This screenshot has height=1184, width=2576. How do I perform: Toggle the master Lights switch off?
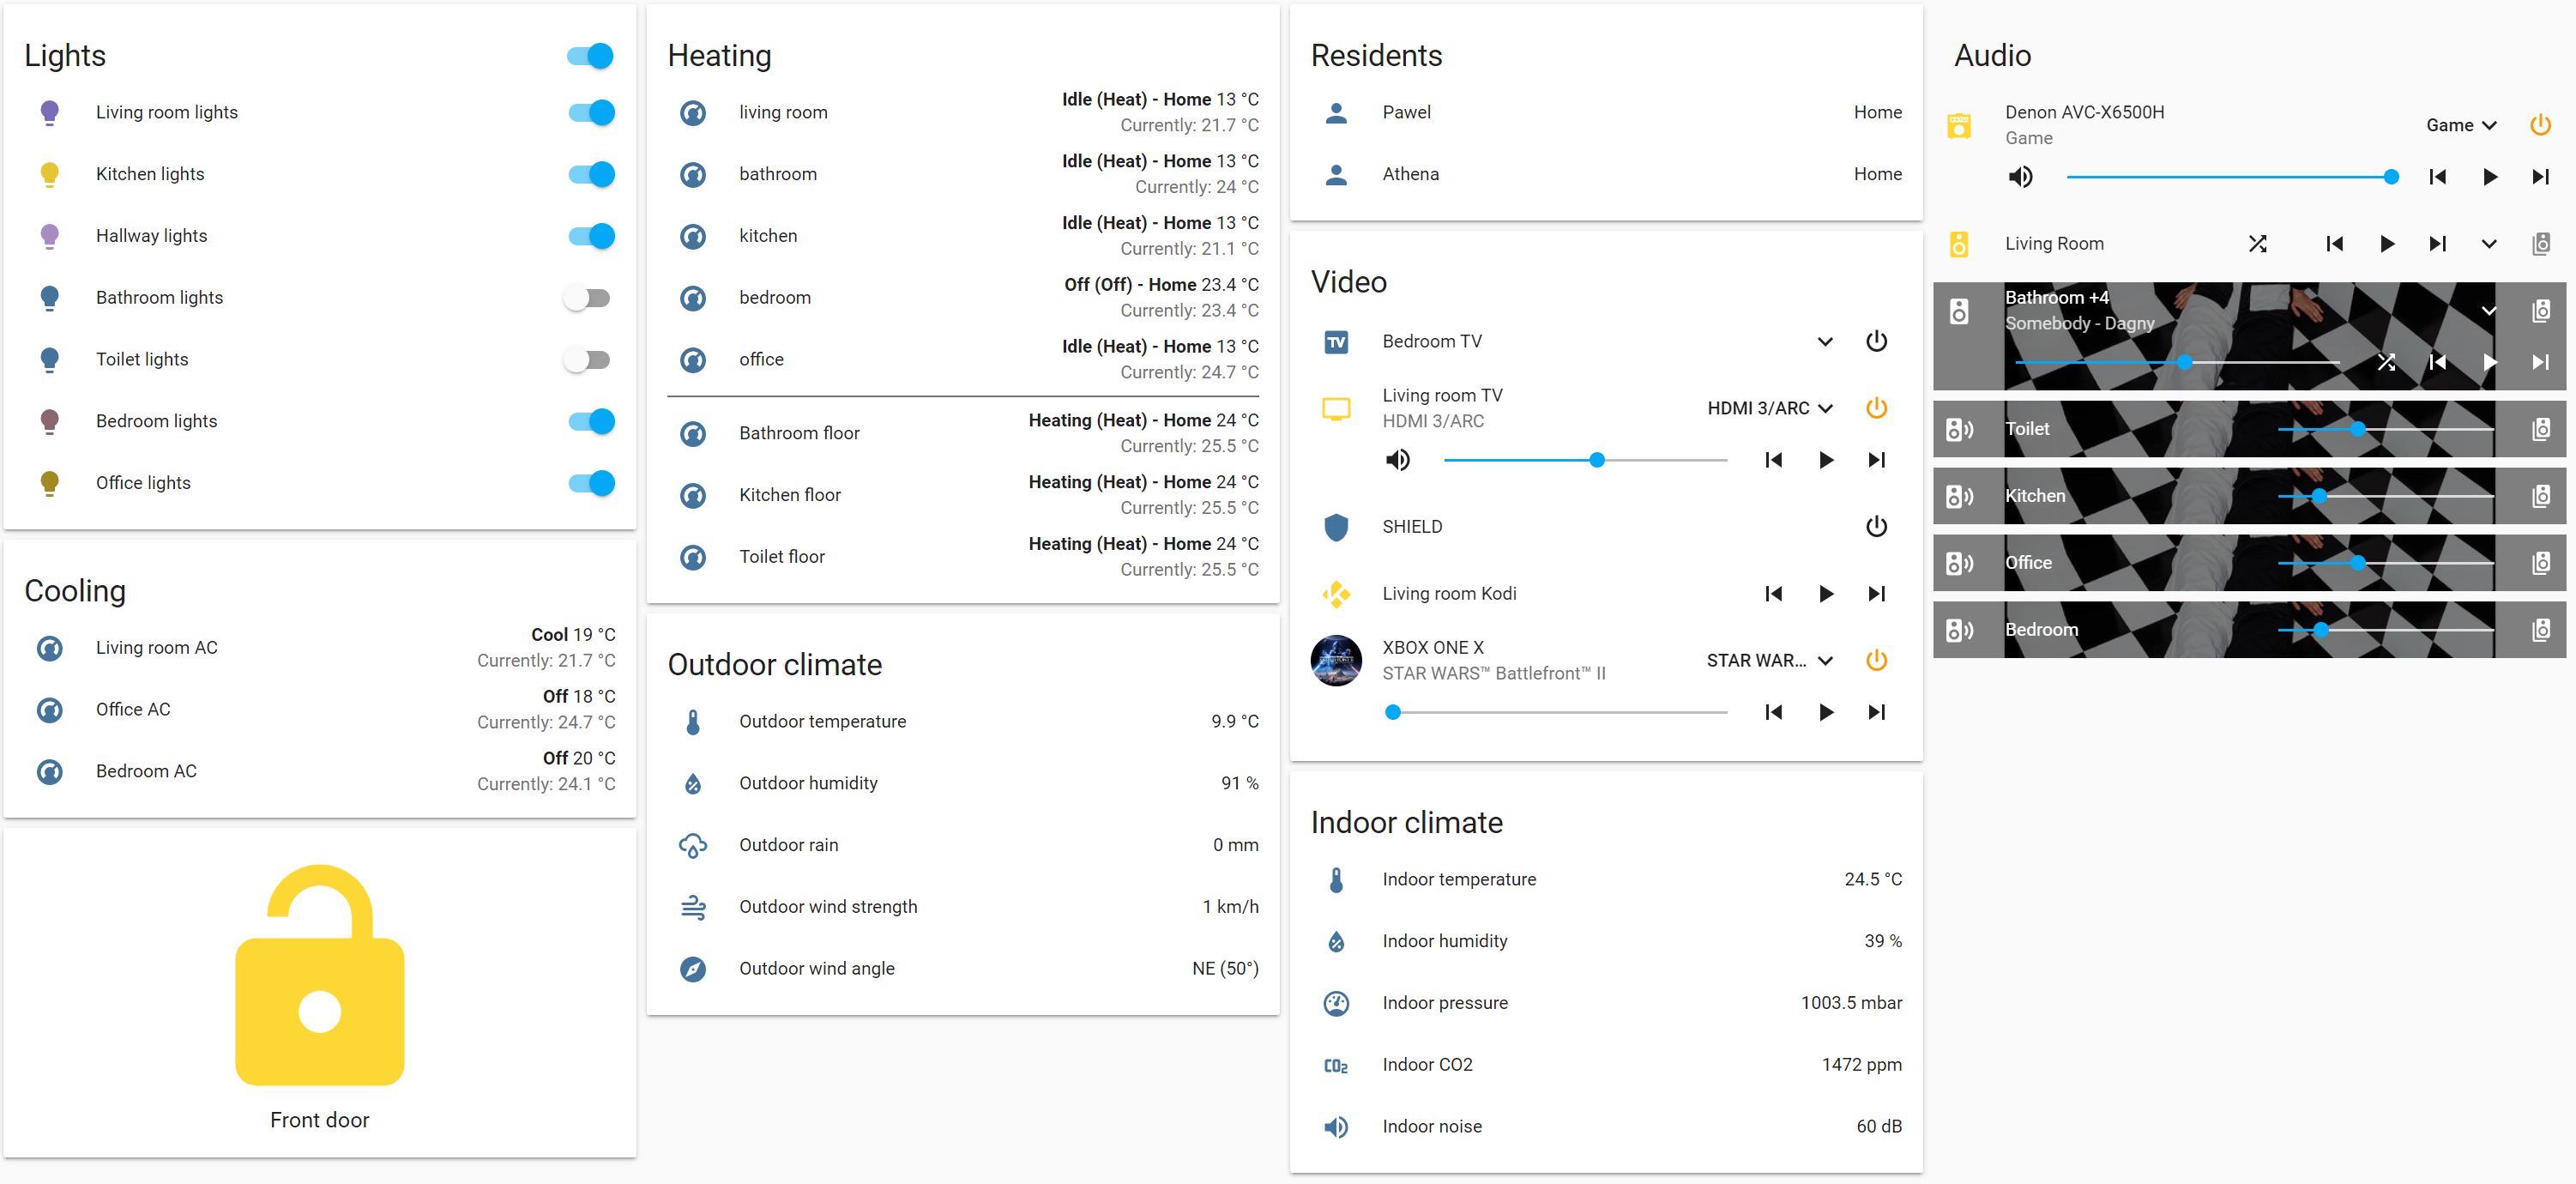tap(590, 56)
